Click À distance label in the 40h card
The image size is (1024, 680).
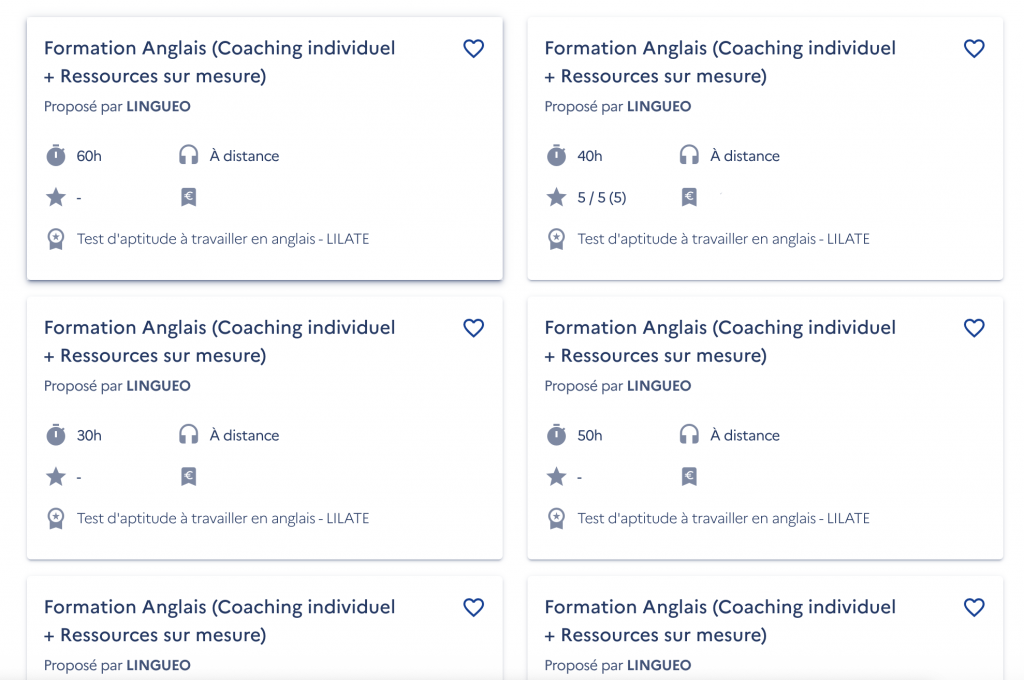tap(745, 155)
